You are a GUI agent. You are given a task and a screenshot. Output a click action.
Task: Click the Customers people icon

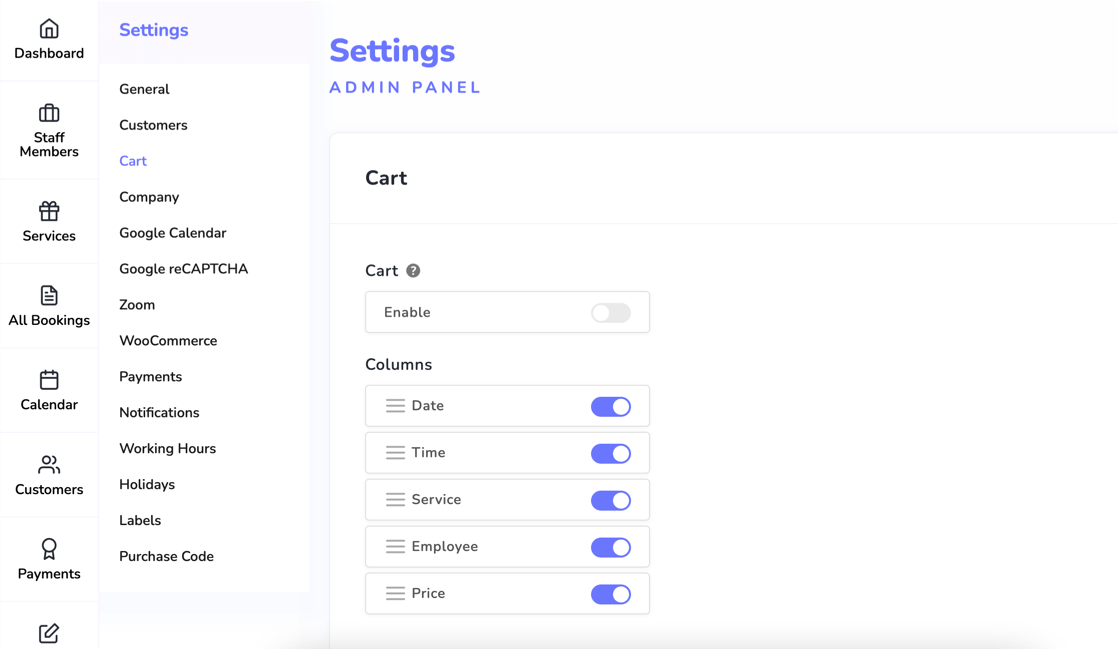click(49, 464)
